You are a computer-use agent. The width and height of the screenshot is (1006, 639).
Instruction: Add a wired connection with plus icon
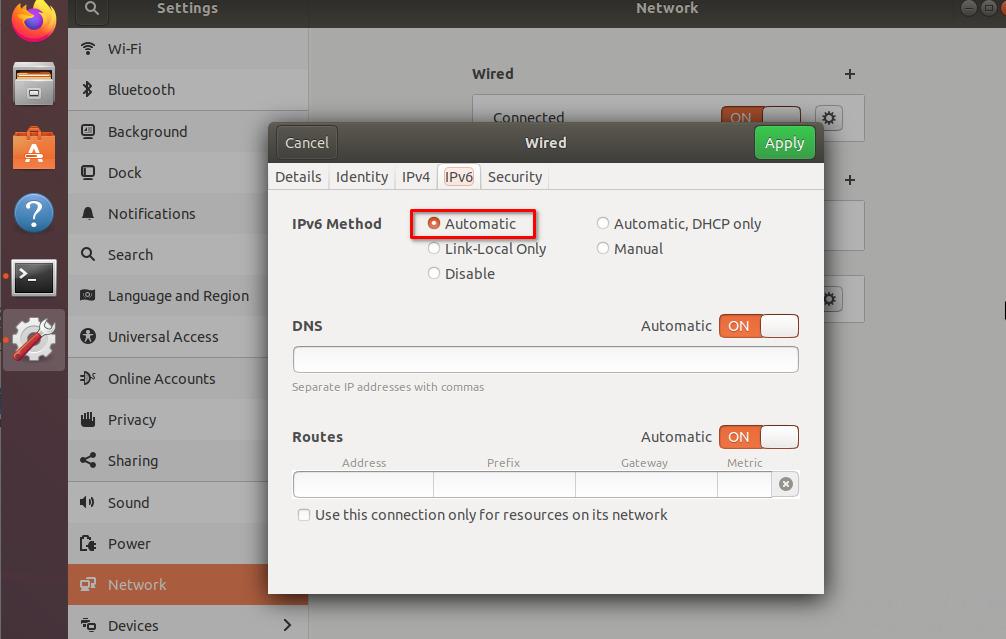850,74
